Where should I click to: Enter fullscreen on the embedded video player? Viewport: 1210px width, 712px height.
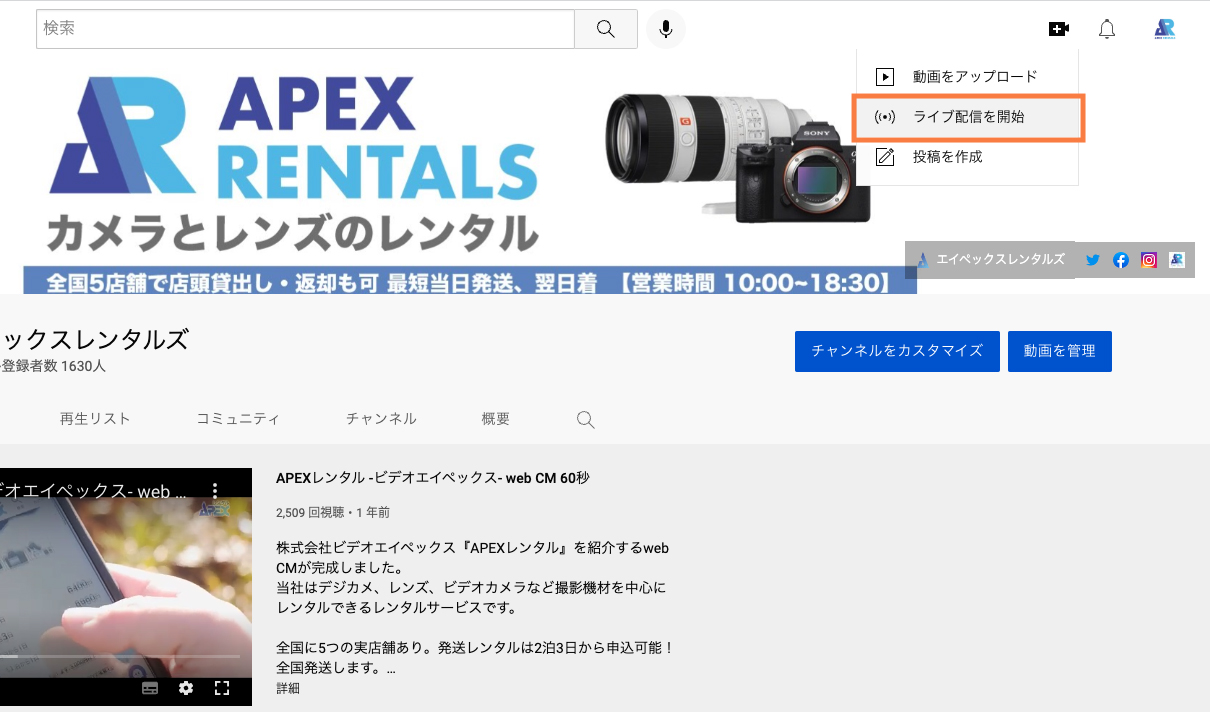point(222,688)
